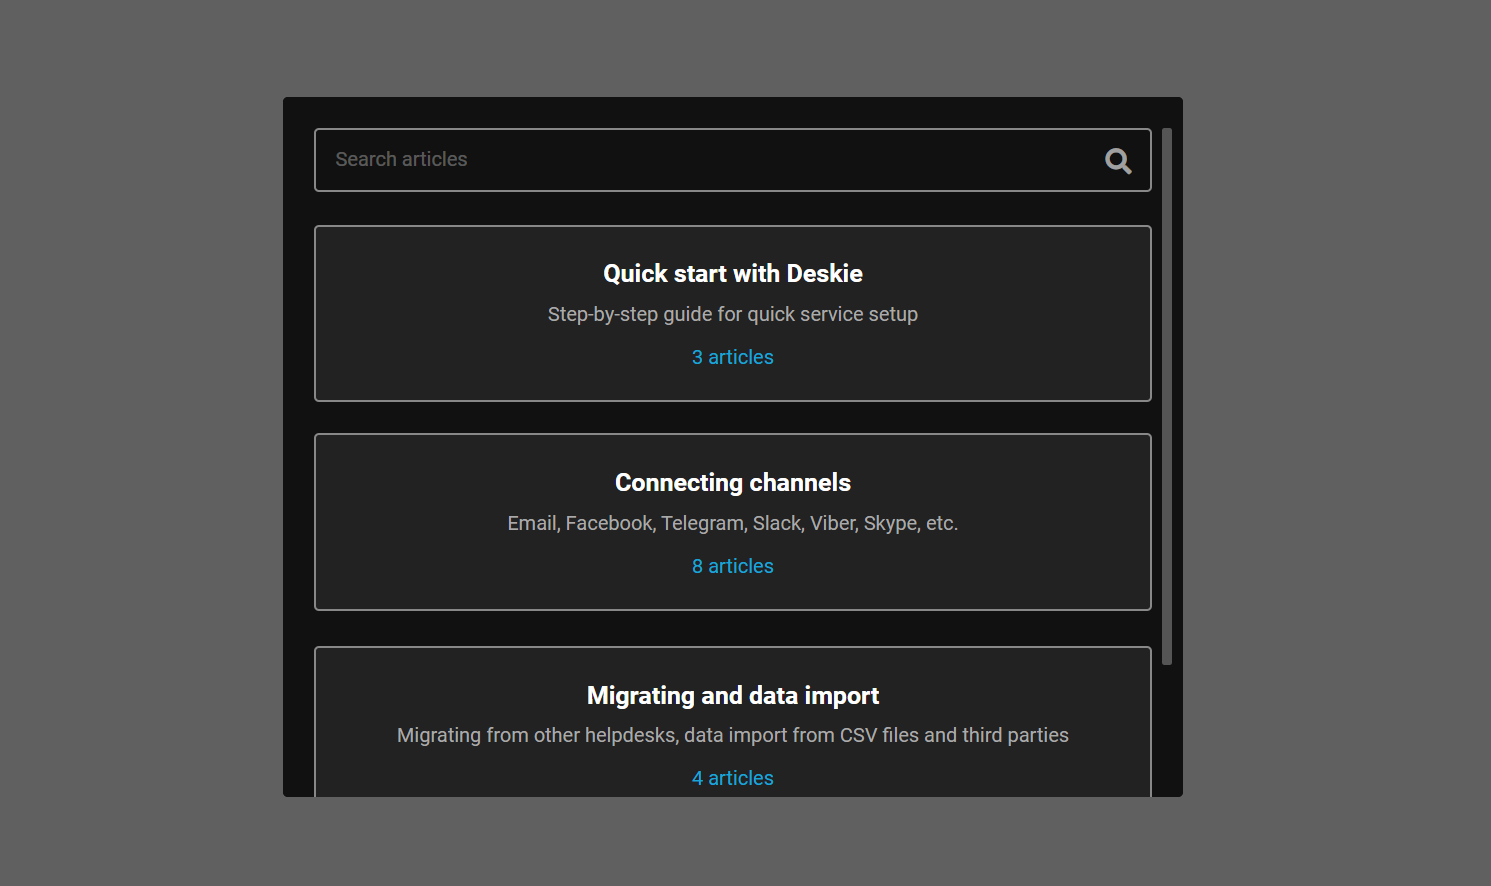Click the scrollbar track below the thumb
This screenshot has width=1491, height=886.
1166,730
